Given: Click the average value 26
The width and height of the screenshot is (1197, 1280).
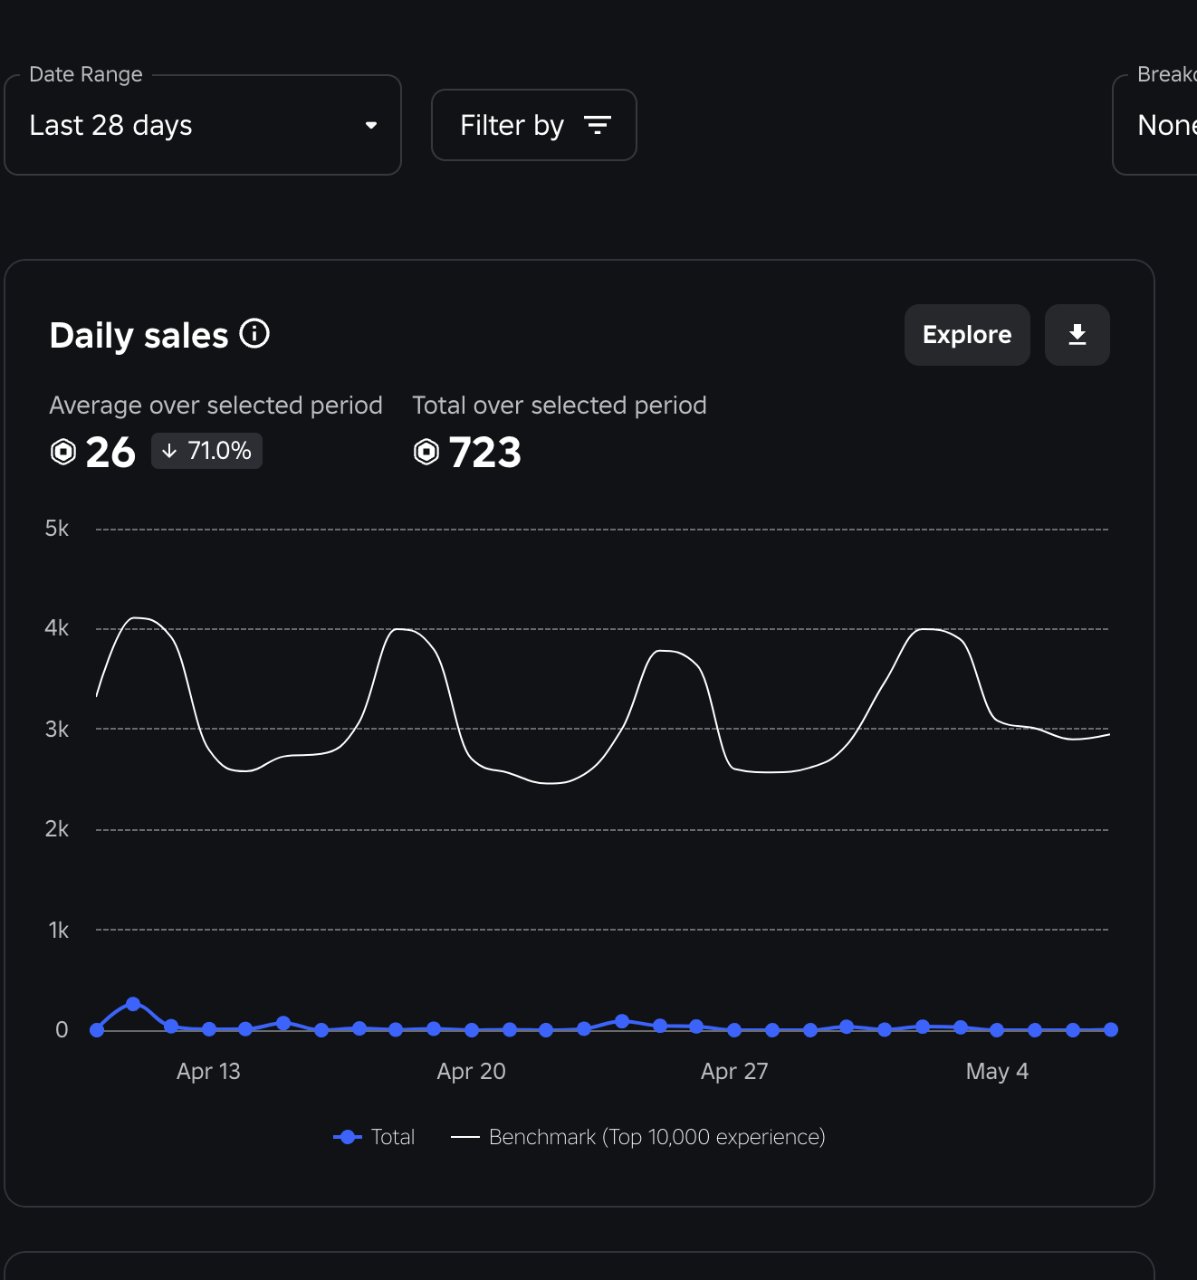Looking at the screenshot, I should click(x=110, y=452).
